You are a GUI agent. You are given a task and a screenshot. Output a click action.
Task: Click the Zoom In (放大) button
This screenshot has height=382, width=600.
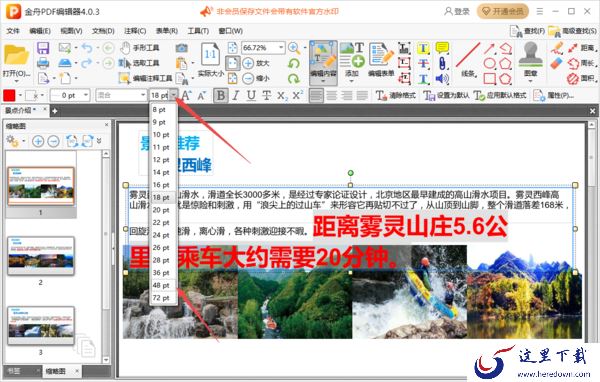point(256,63)
